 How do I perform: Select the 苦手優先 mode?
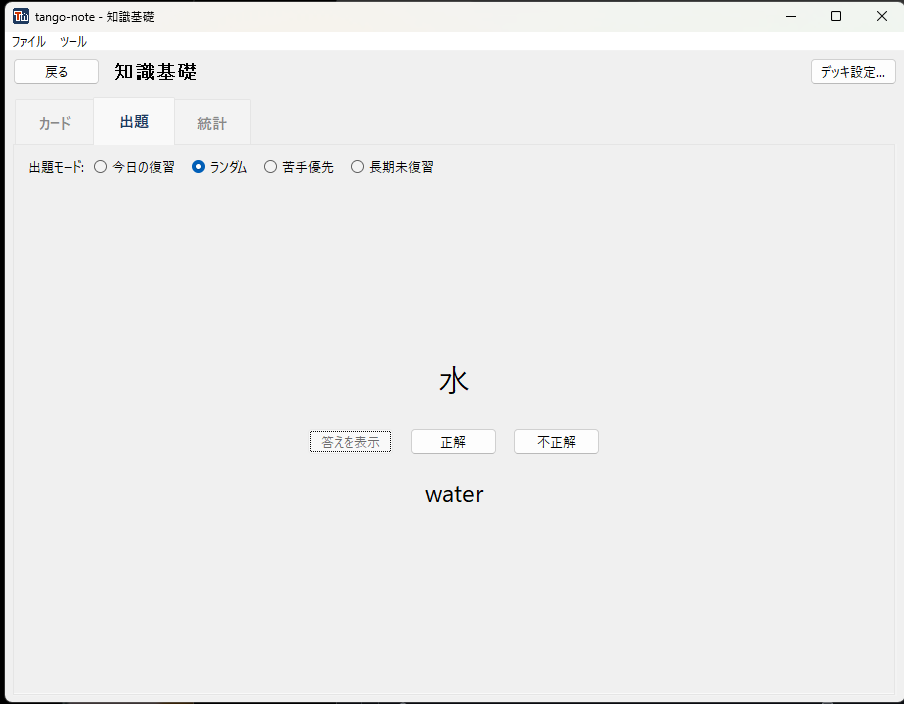click(299, 167)
